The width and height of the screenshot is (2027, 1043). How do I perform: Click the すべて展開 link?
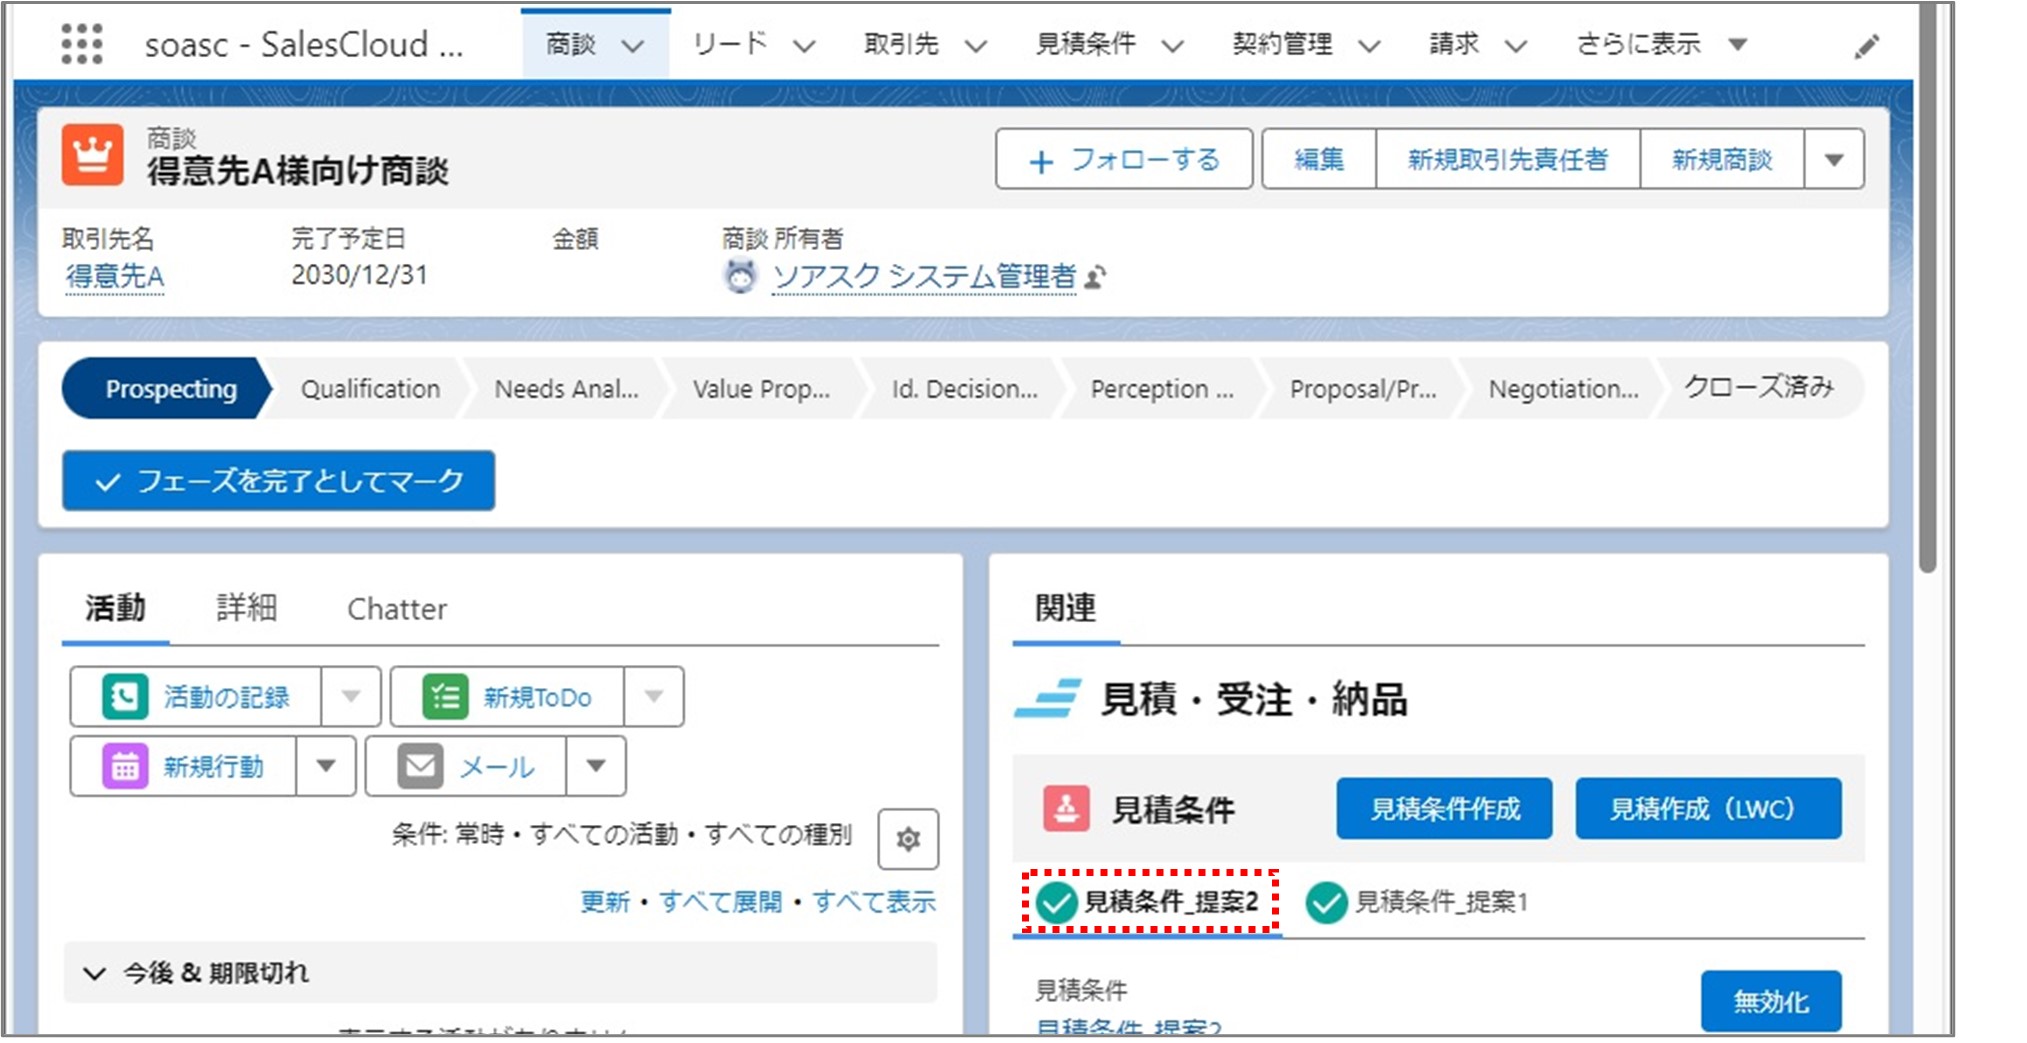coord(720,902)
